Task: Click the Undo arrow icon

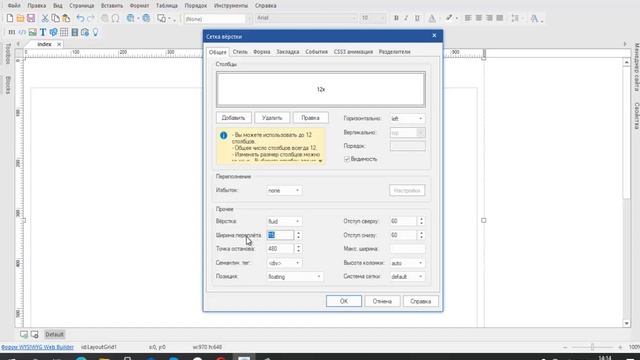Action: pos(80,18)
